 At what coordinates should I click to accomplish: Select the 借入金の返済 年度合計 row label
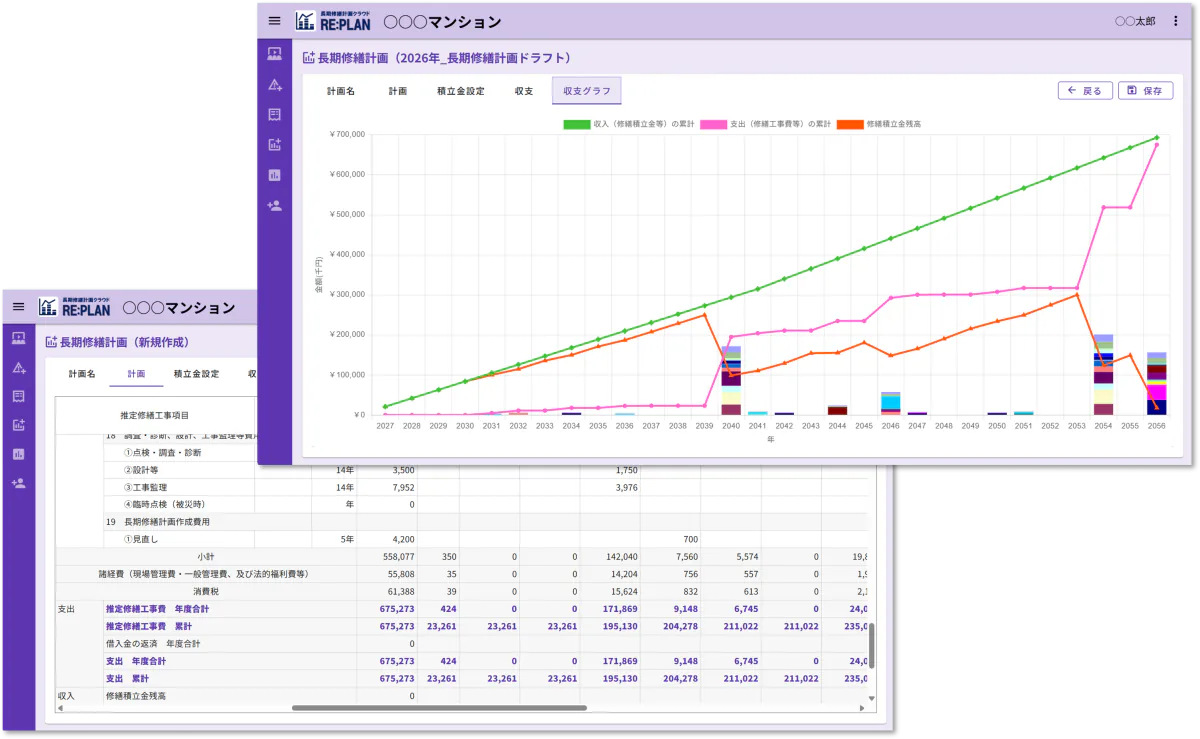point(153,643)
